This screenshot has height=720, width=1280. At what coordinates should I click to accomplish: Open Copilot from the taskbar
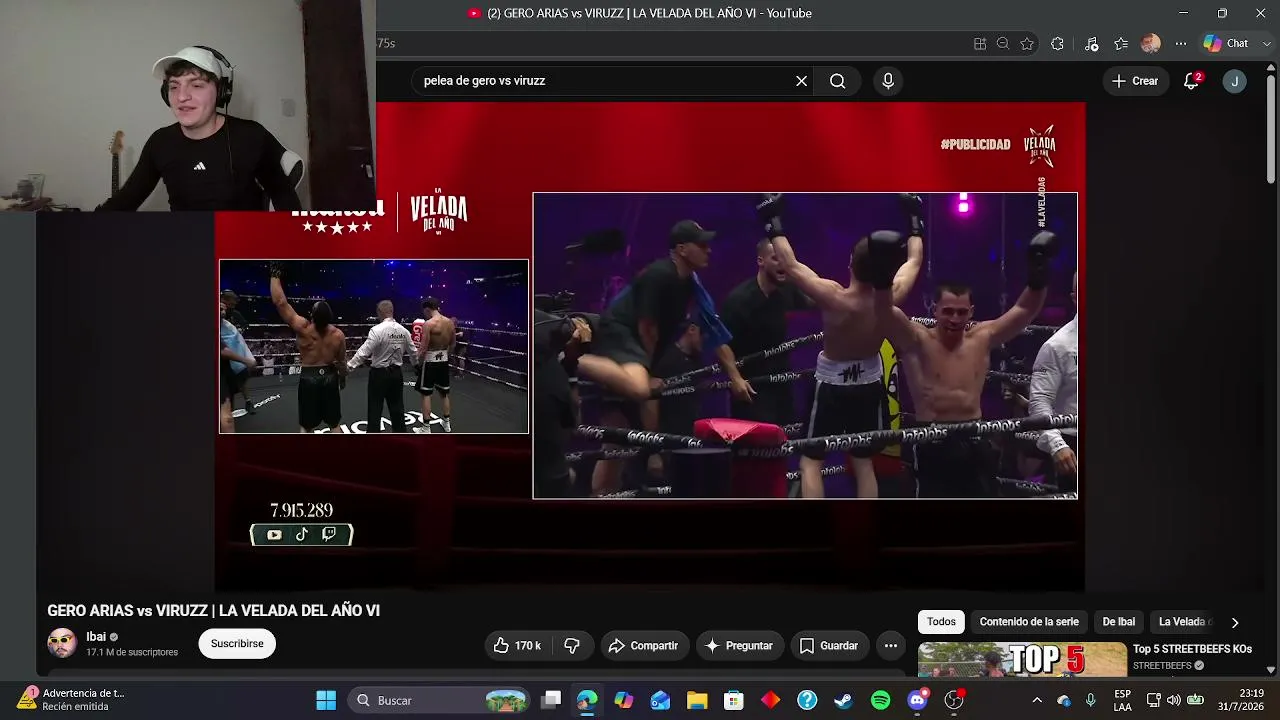(x=624, y=700)
